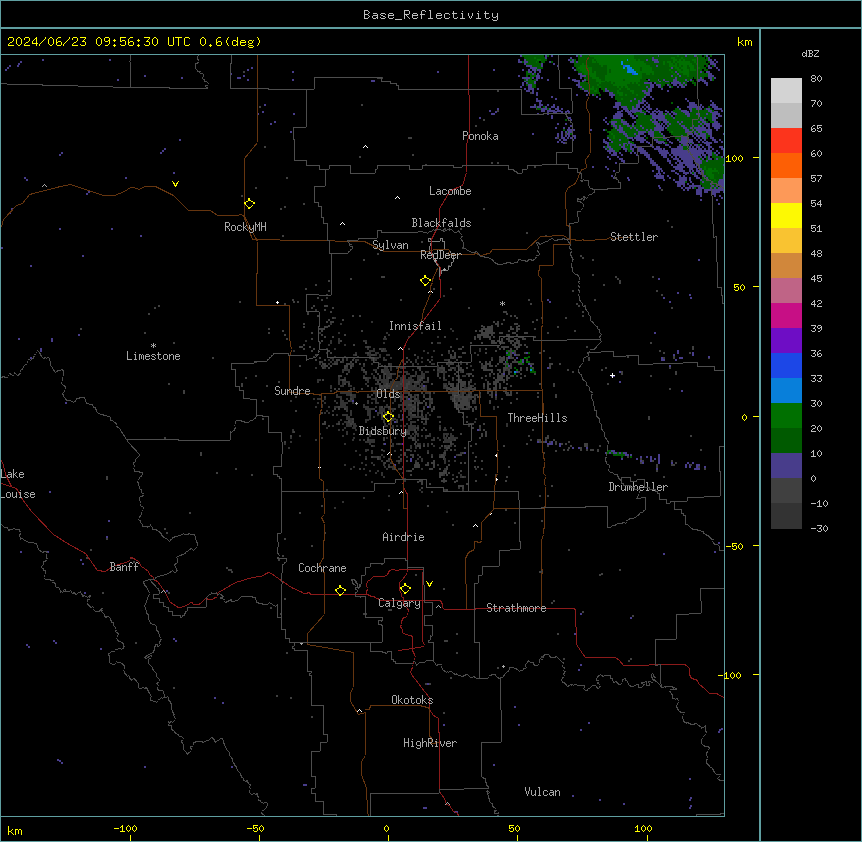The height and width of the screenshot is (842, 862).
Task: Click the Innisfail city label
Action: point(415,326)
